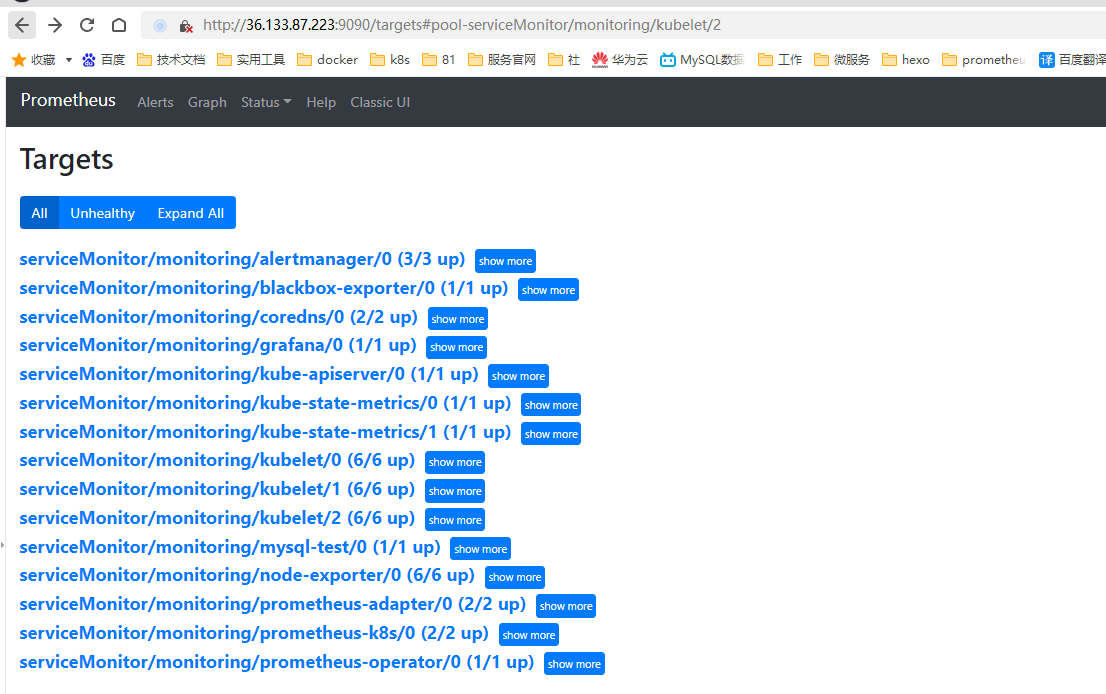This screenshot has width=1106, height=694.
Task: Show more for grafana/0 targets
Action: (x=456, y=347)
